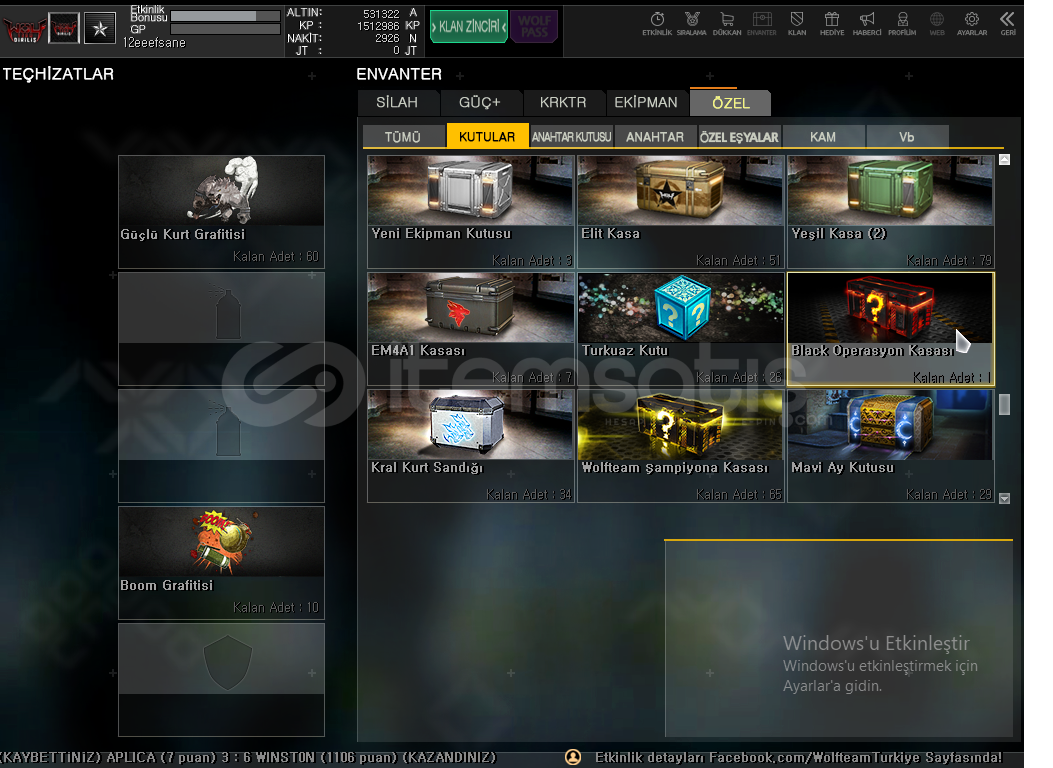
Task: Switch to the EKİPMAN tab
Action: click(x=646, y=103)
